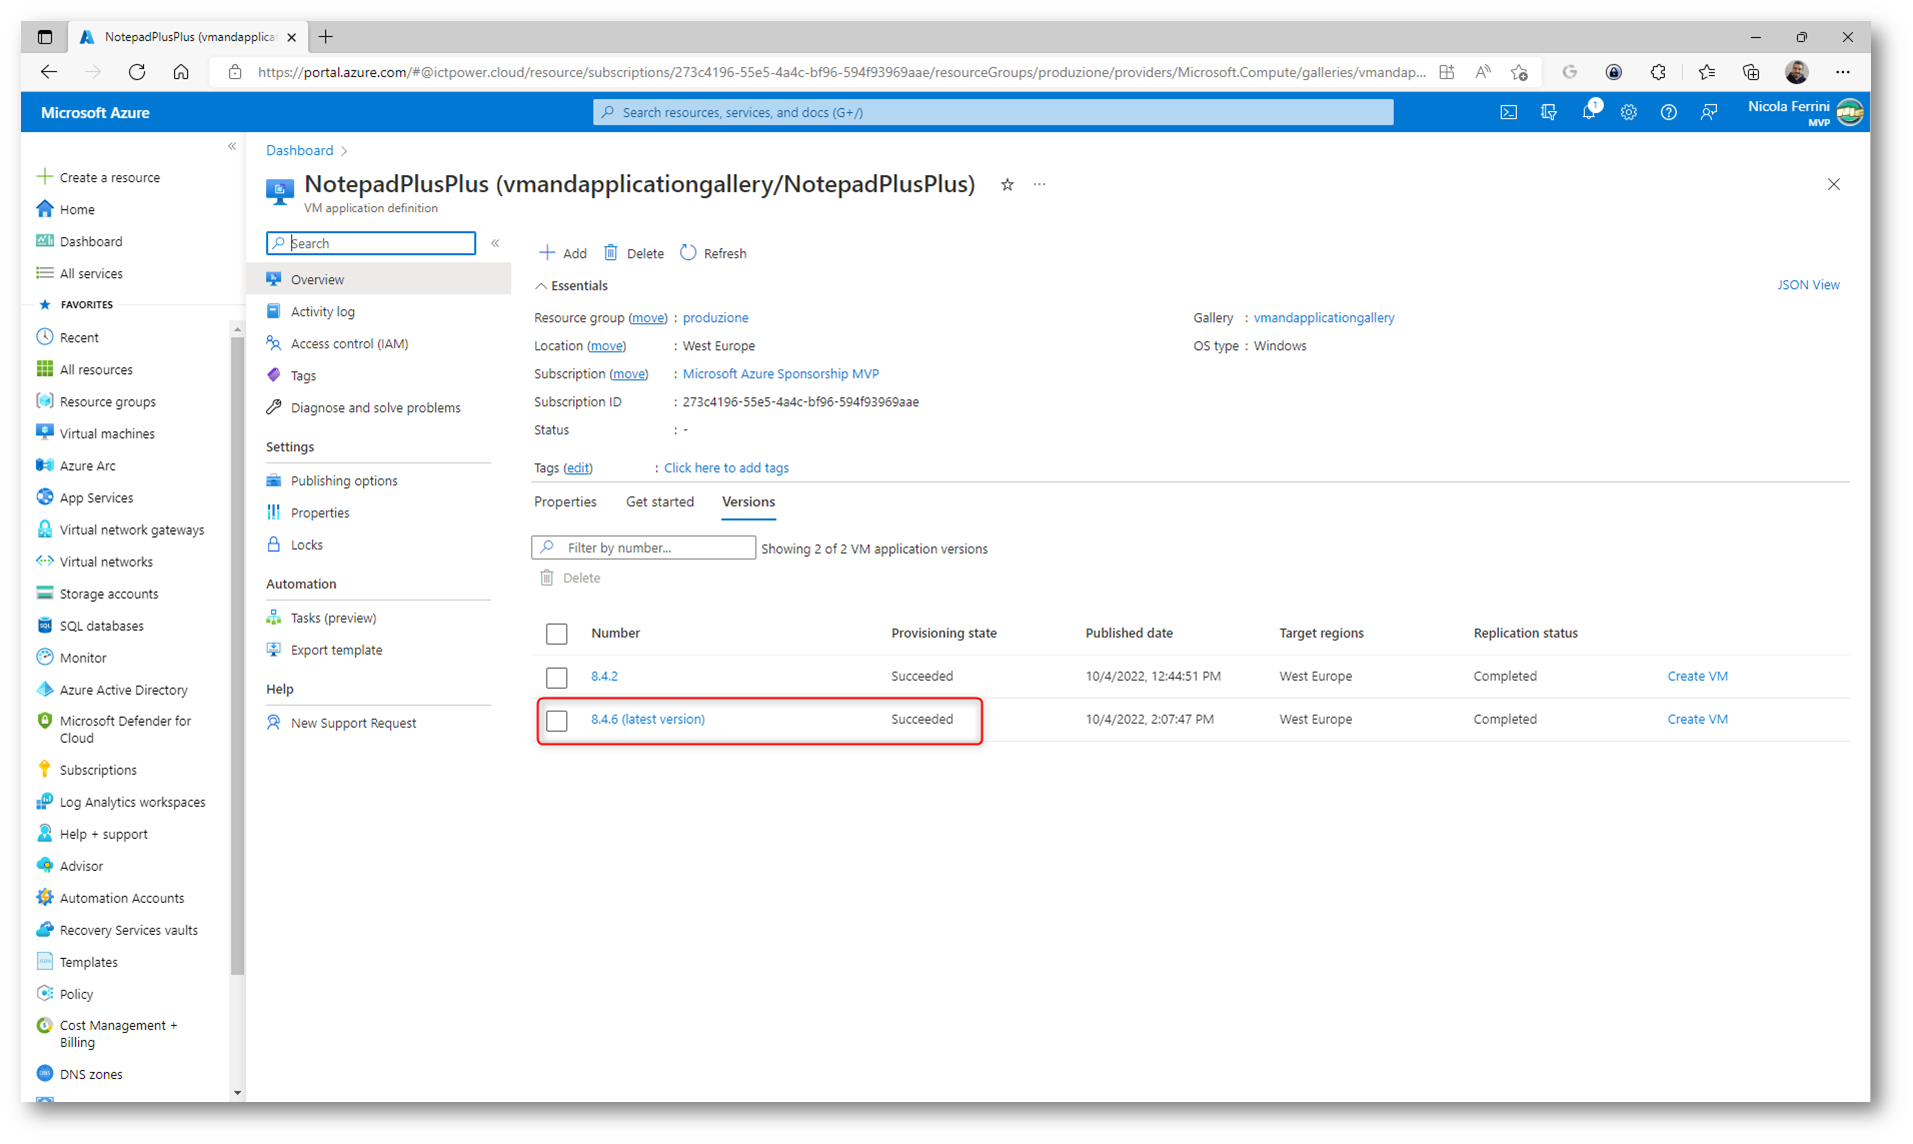Open Virtual machines in sidebar
The width and height of the screenshot is (1913, 1144).
point(106,433)
